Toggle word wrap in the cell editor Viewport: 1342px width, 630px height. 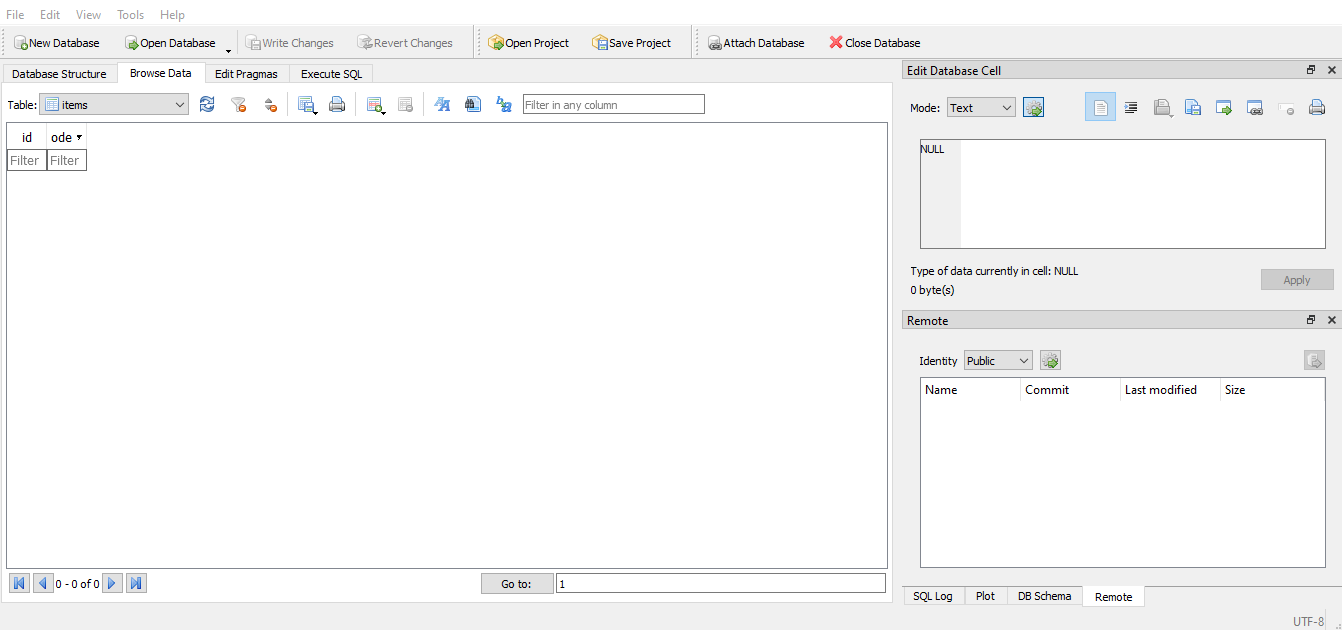click(1131, 107)
